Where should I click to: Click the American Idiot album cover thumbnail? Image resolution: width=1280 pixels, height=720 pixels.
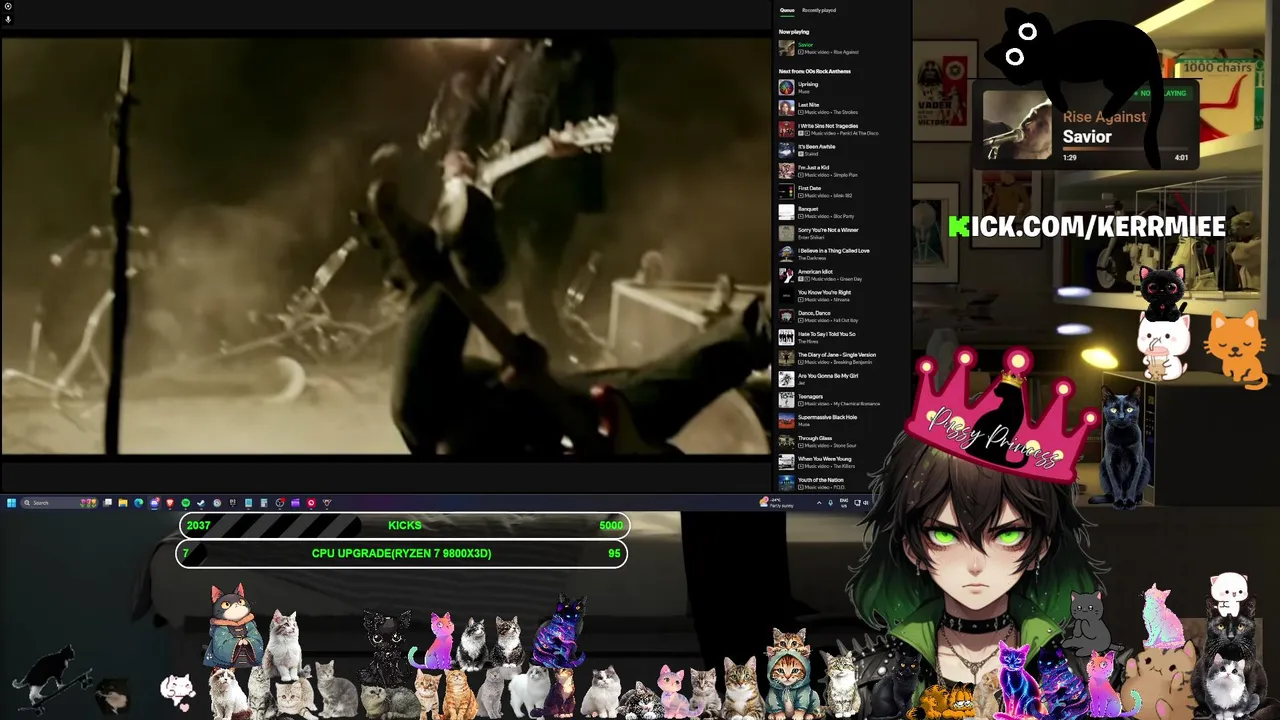[x=786, y=275]
